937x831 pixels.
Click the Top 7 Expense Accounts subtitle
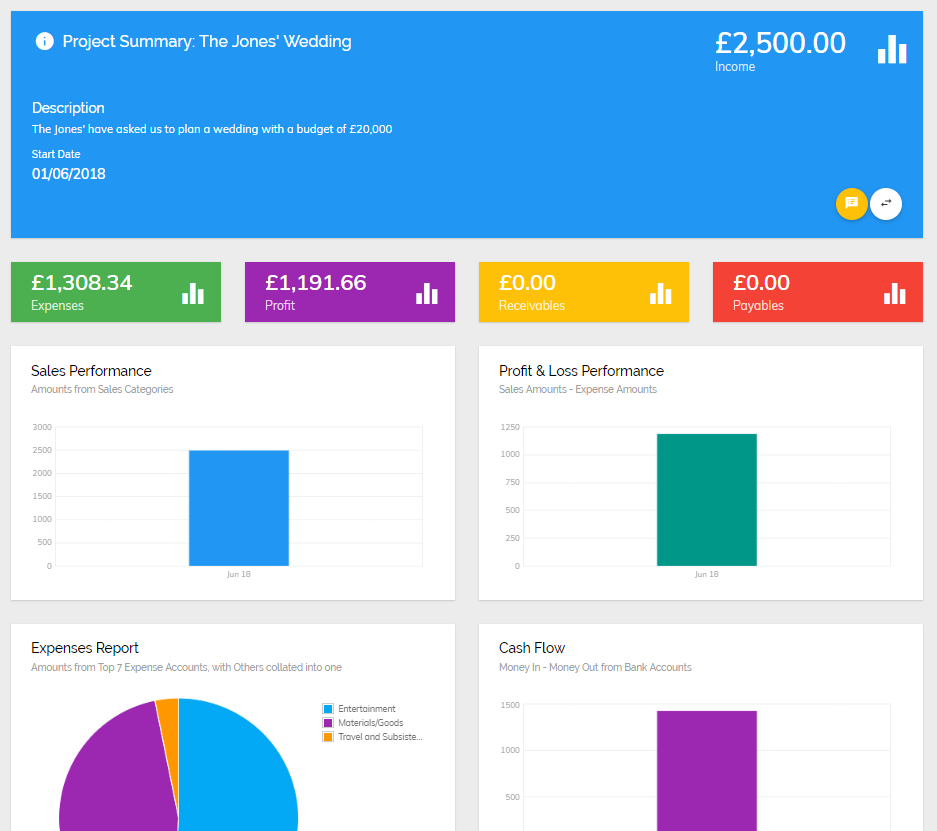coord(186,667)
